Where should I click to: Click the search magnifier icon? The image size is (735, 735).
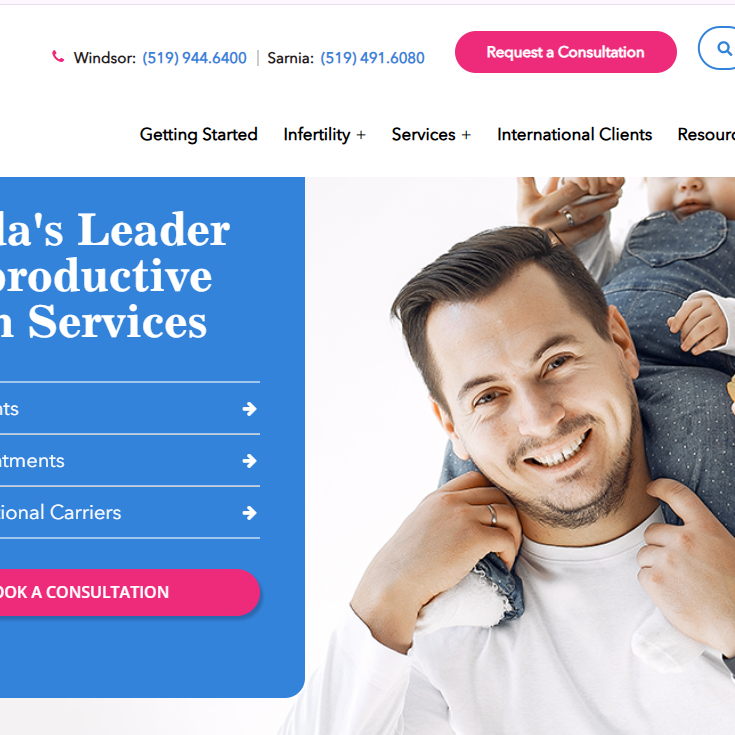click(724, 48)
